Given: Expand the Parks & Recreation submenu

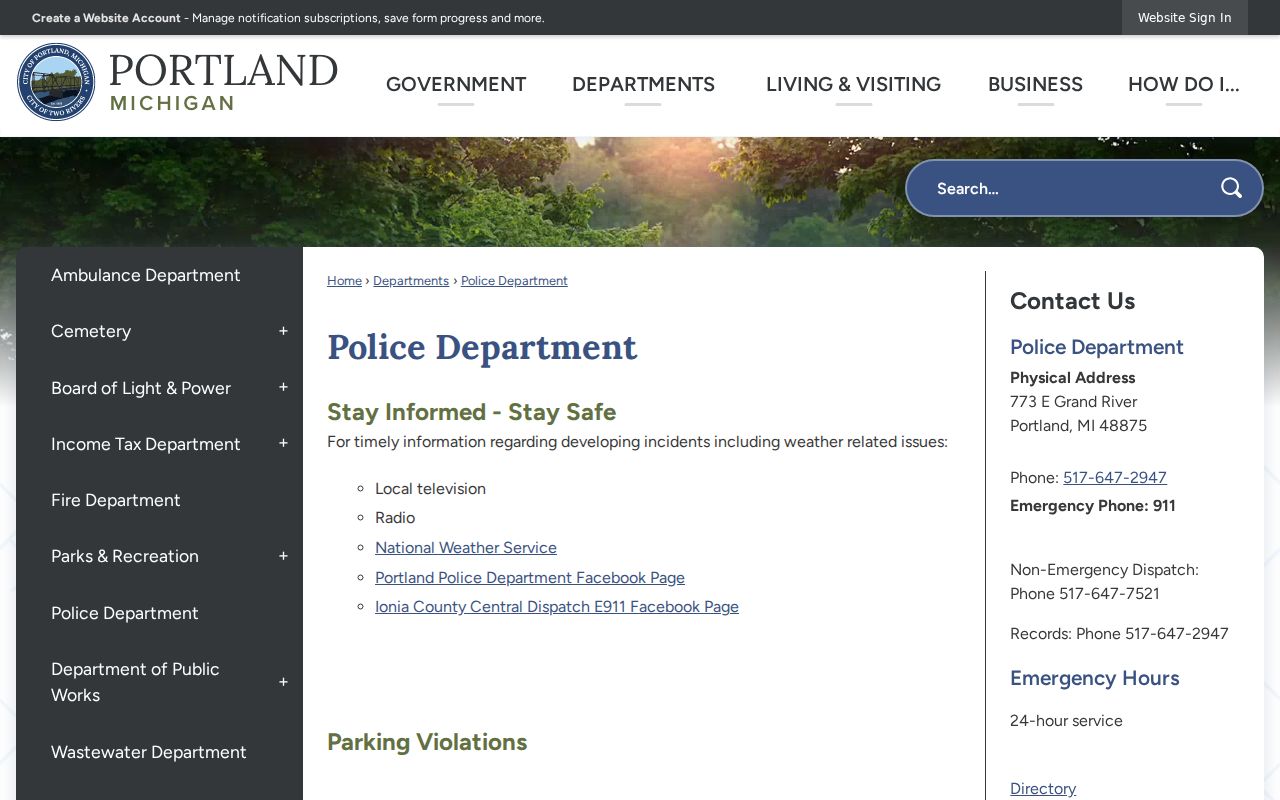Looking at the screenshot, I should click(x=283, y=556).
